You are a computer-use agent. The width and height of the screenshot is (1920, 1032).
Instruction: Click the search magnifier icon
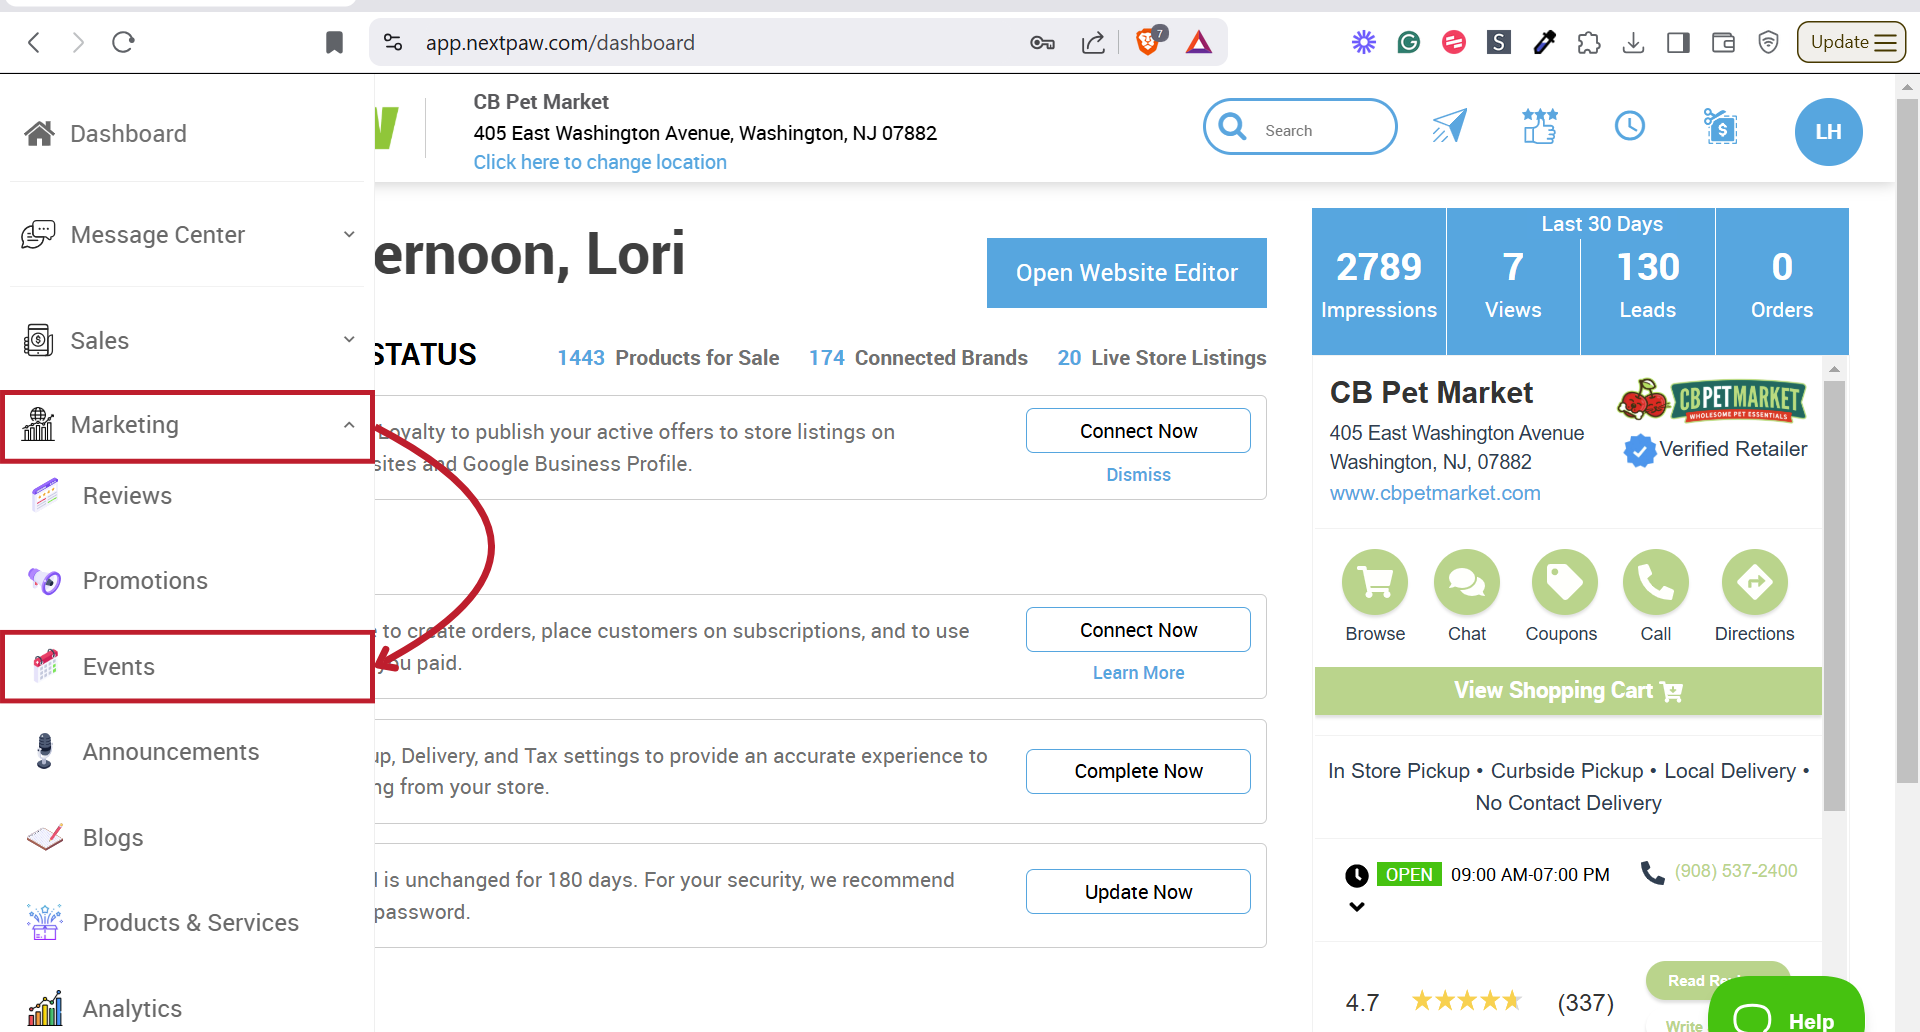(1233, 127)
